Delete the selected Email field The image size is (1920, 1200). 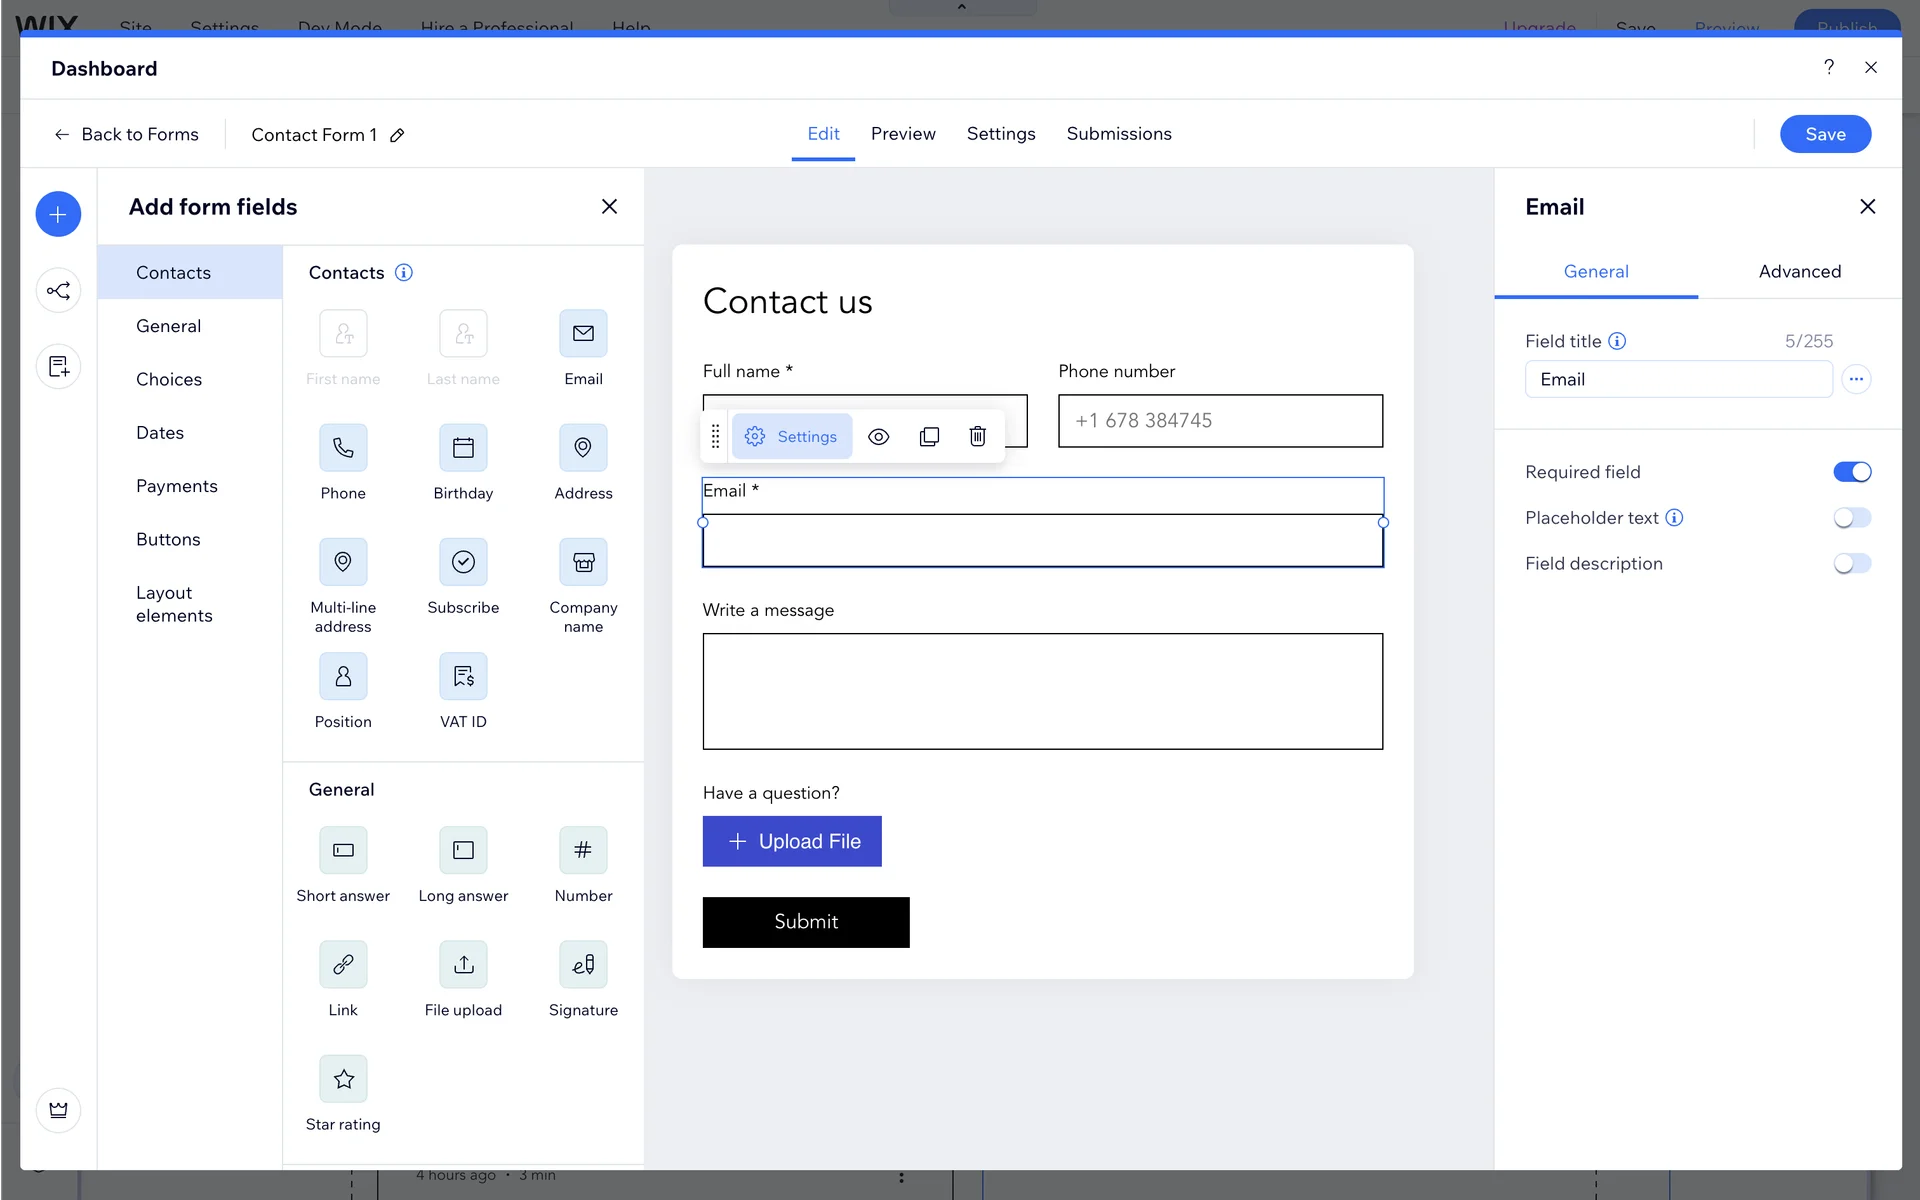(977, 437)
